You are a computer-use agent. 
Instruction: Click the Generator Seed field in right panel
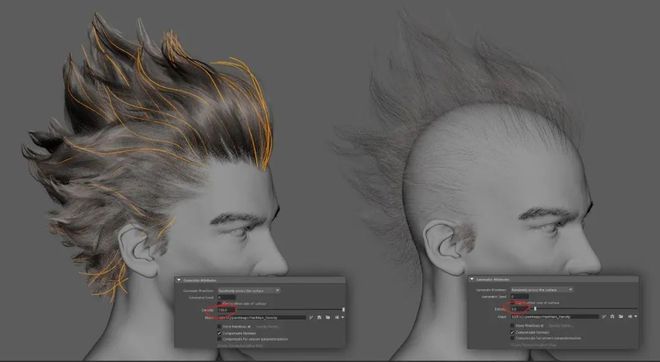point(520,297)
